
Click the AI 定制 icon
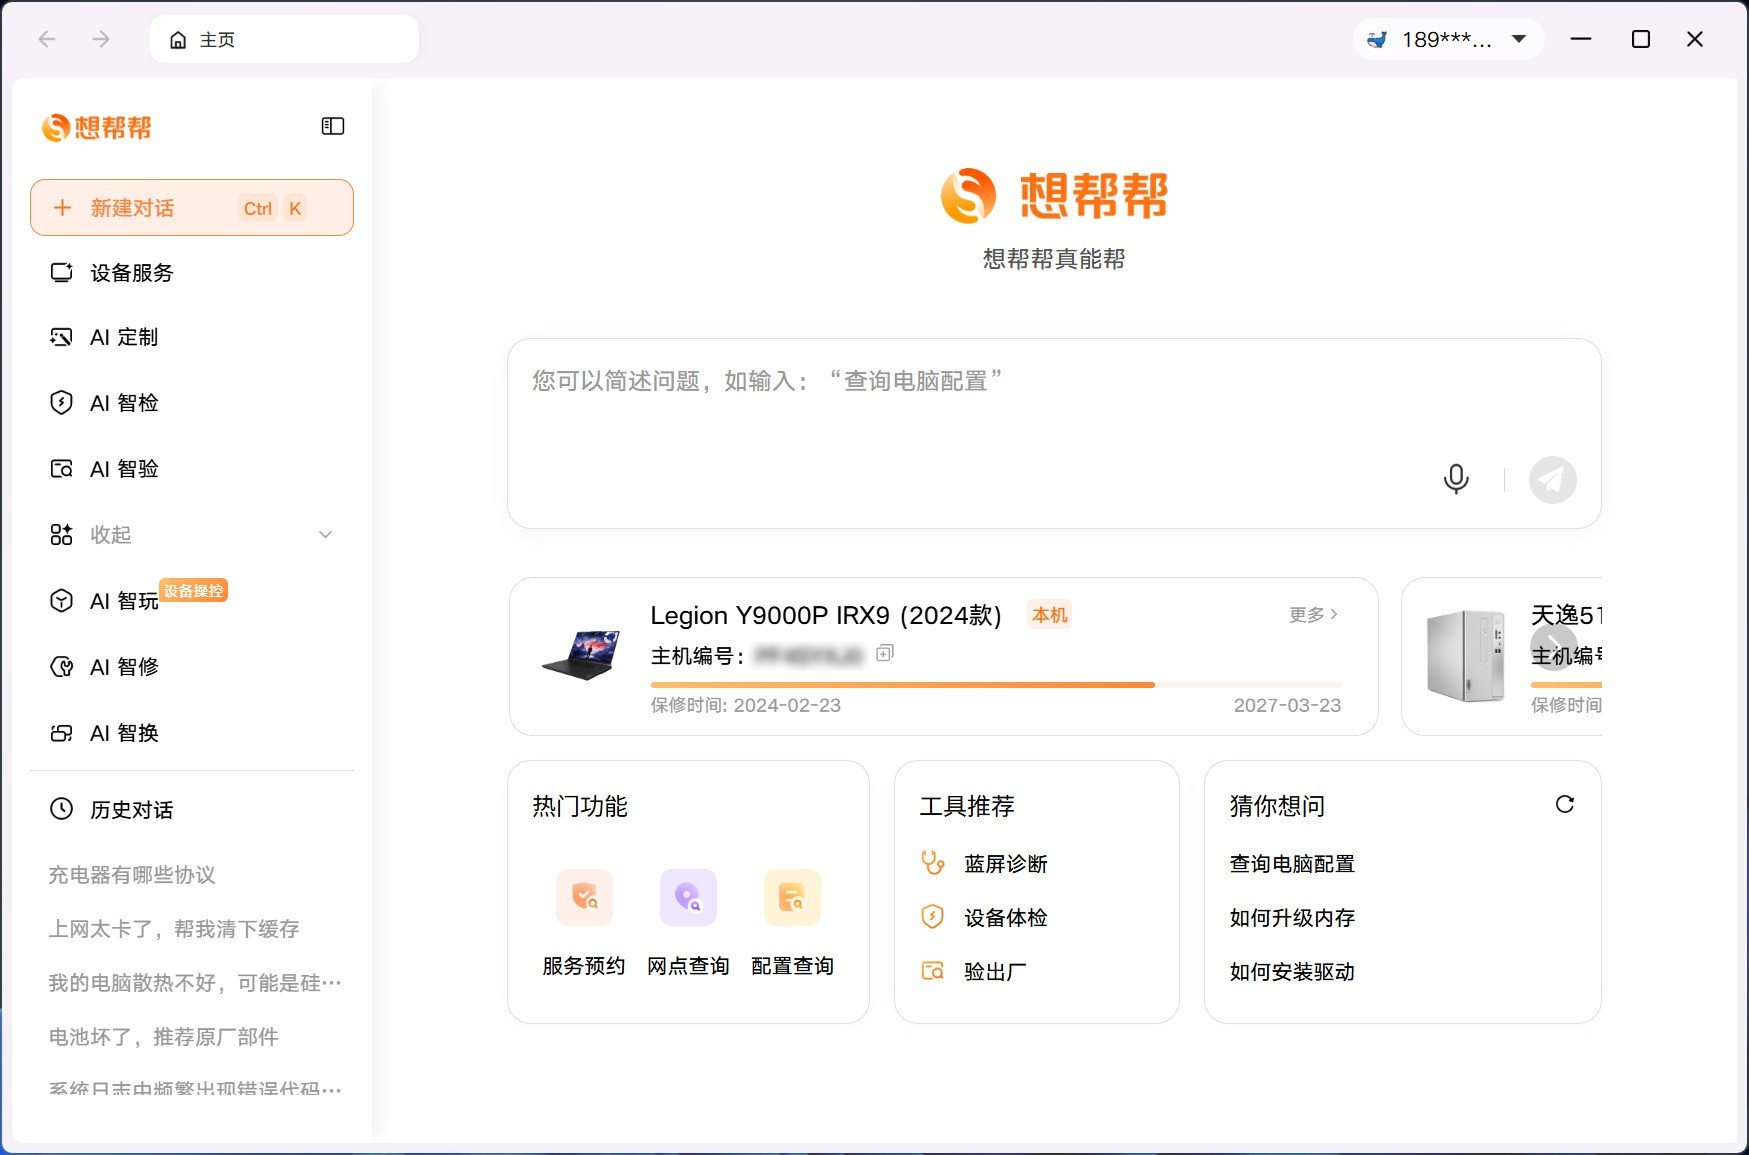click(61, 337)
